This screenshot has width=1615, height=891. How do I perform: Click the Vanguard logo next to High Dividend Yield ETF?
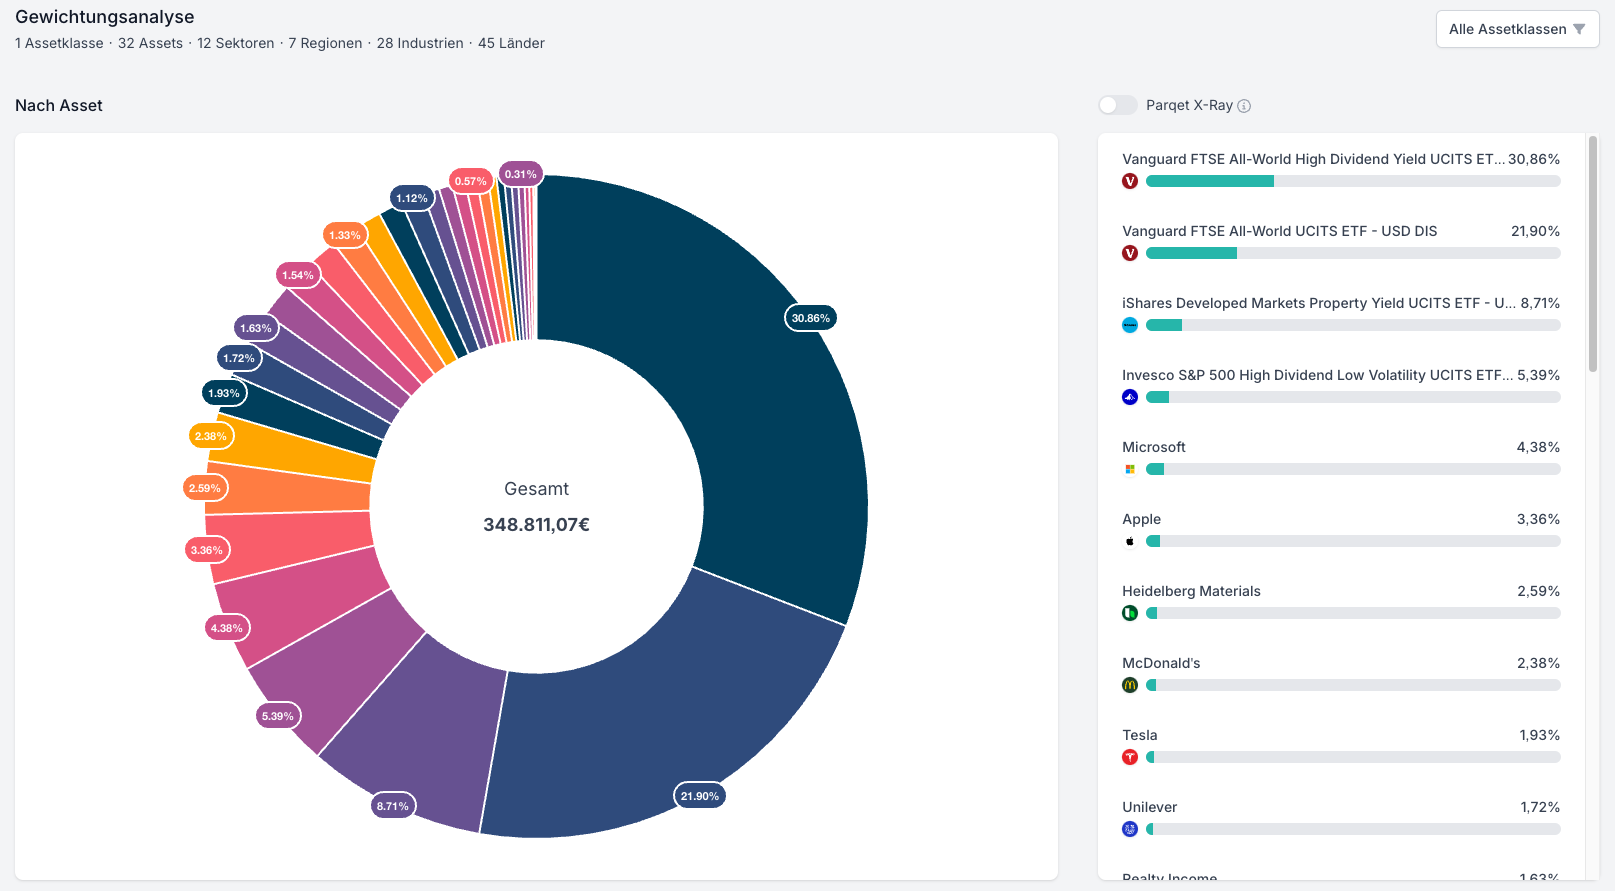1130,181
